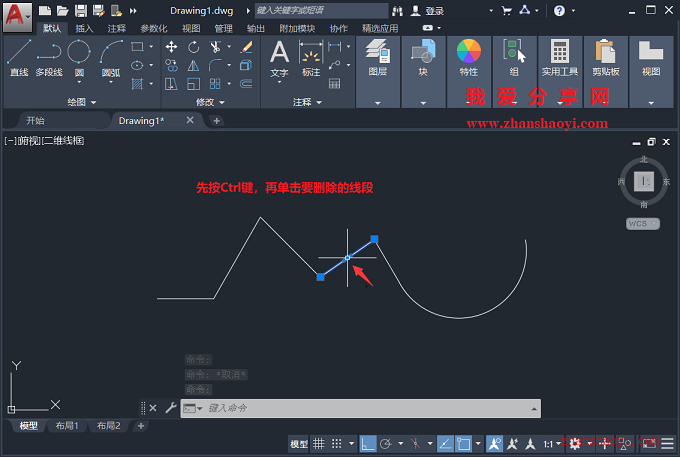The width and height of the screenshot is (680, 457).
Task: Switch to the 布局1 layout tab
Action: tap(67, 426)
